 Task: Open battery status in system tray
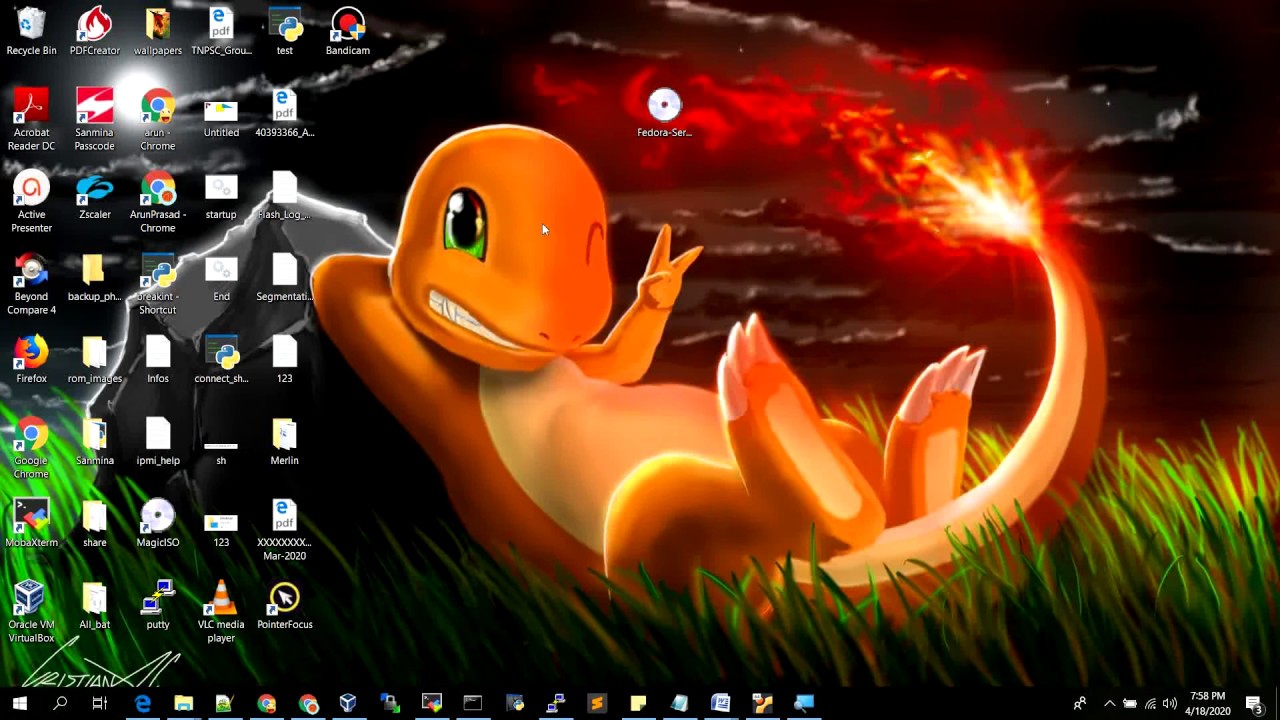(x=1130, y=703)
